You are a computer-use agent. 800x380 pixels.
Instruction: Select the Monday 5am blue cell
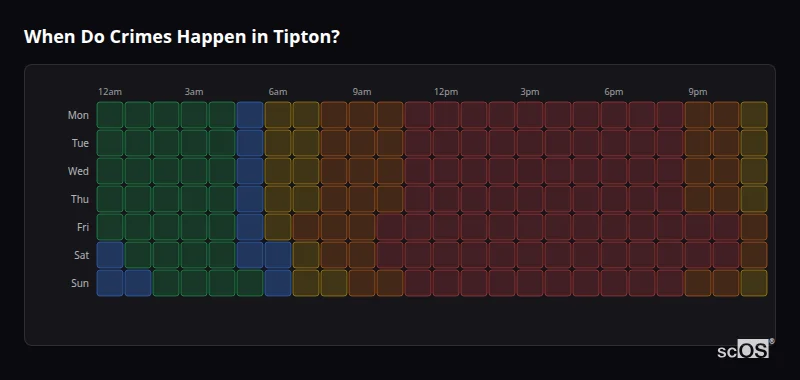[x=250, y=115]
